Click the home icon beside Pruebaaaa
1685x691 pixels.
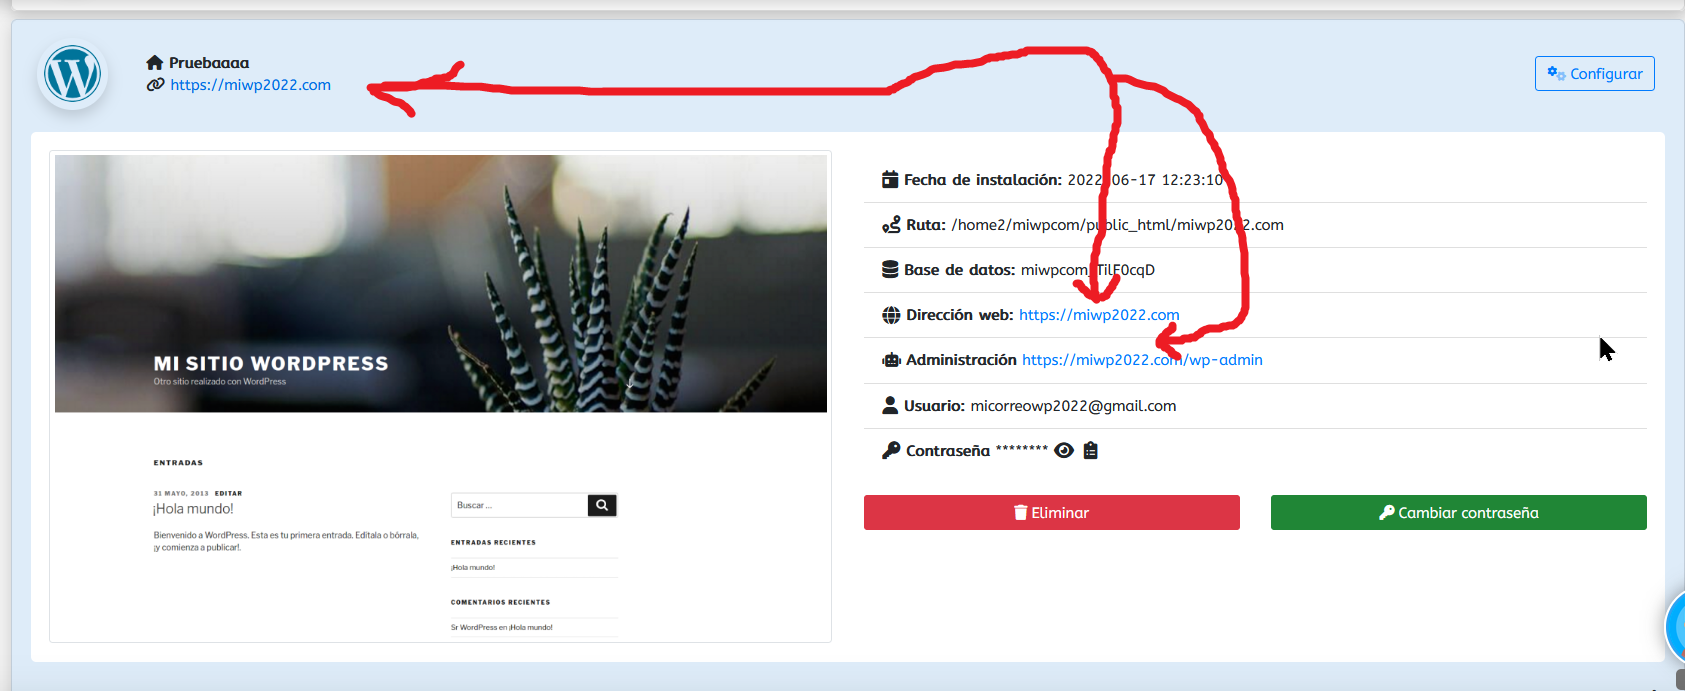point(155,63)
